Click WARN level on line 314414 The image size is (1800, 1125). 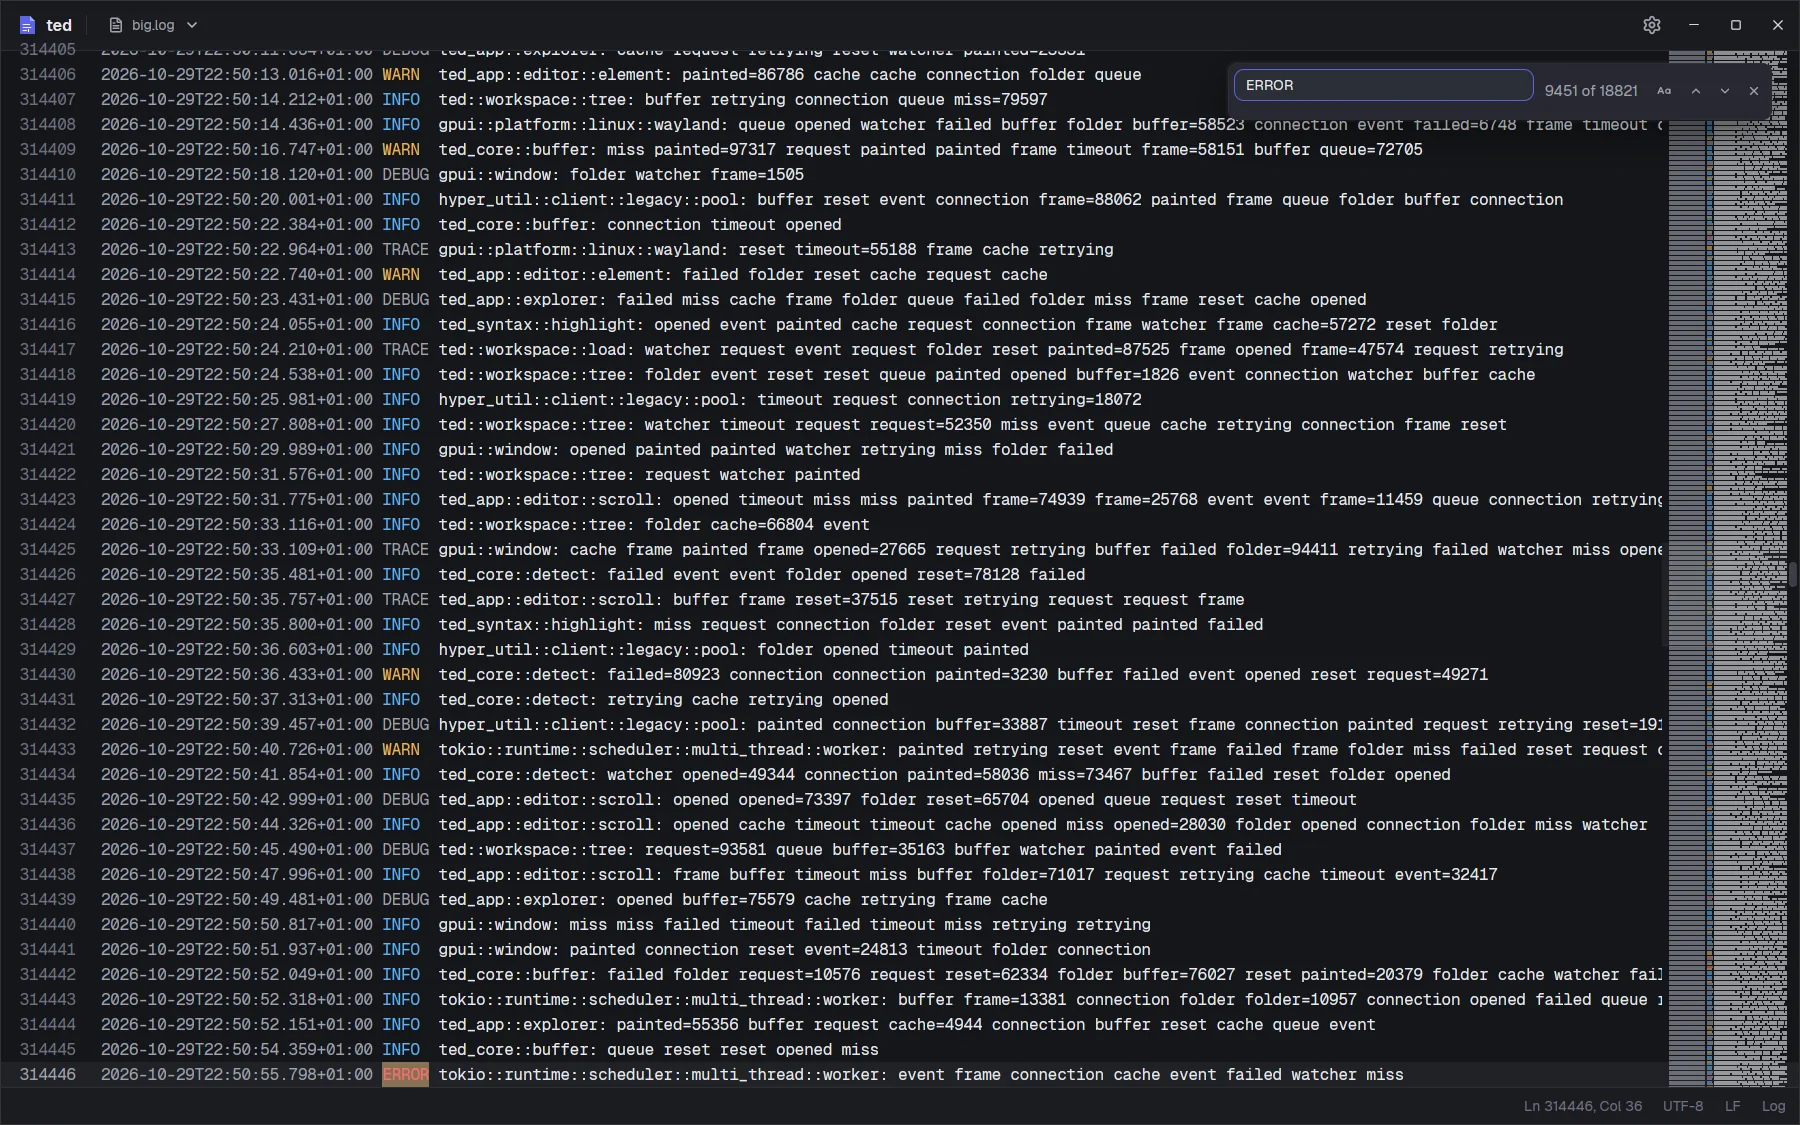coord(401,275)
